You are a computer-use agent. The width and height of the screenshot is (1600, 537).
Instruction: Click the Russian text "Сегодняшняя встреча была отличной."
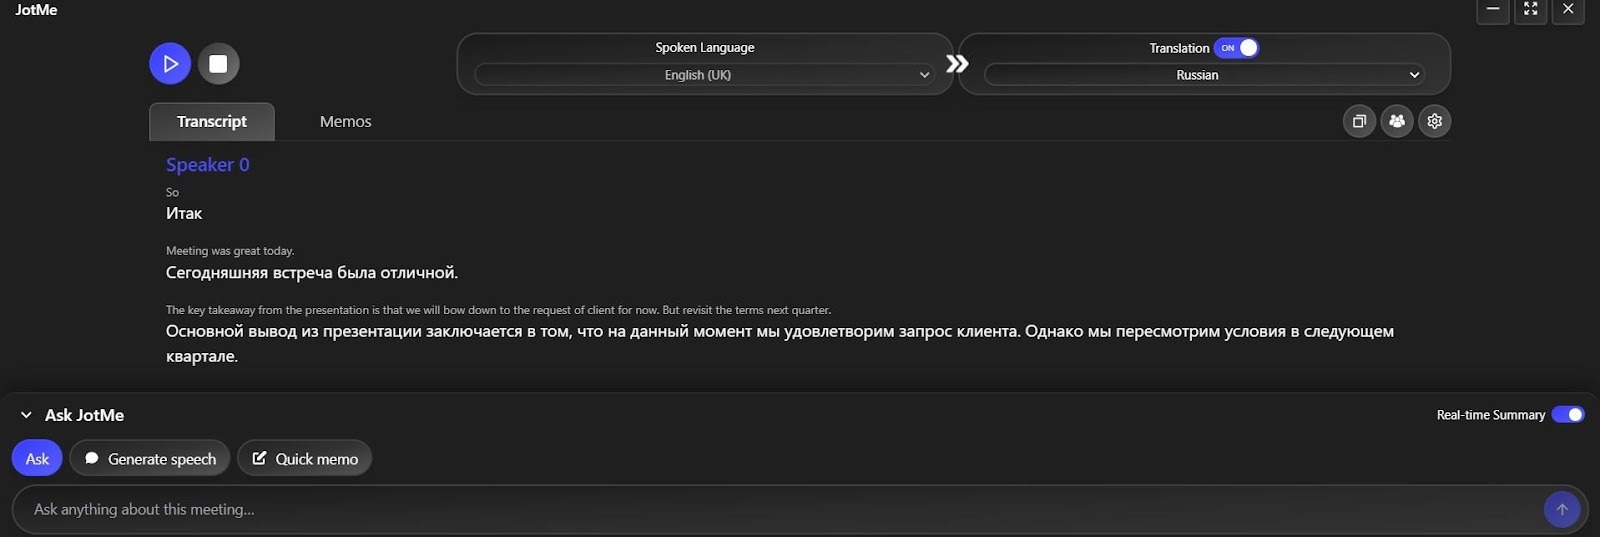(312, 273)
